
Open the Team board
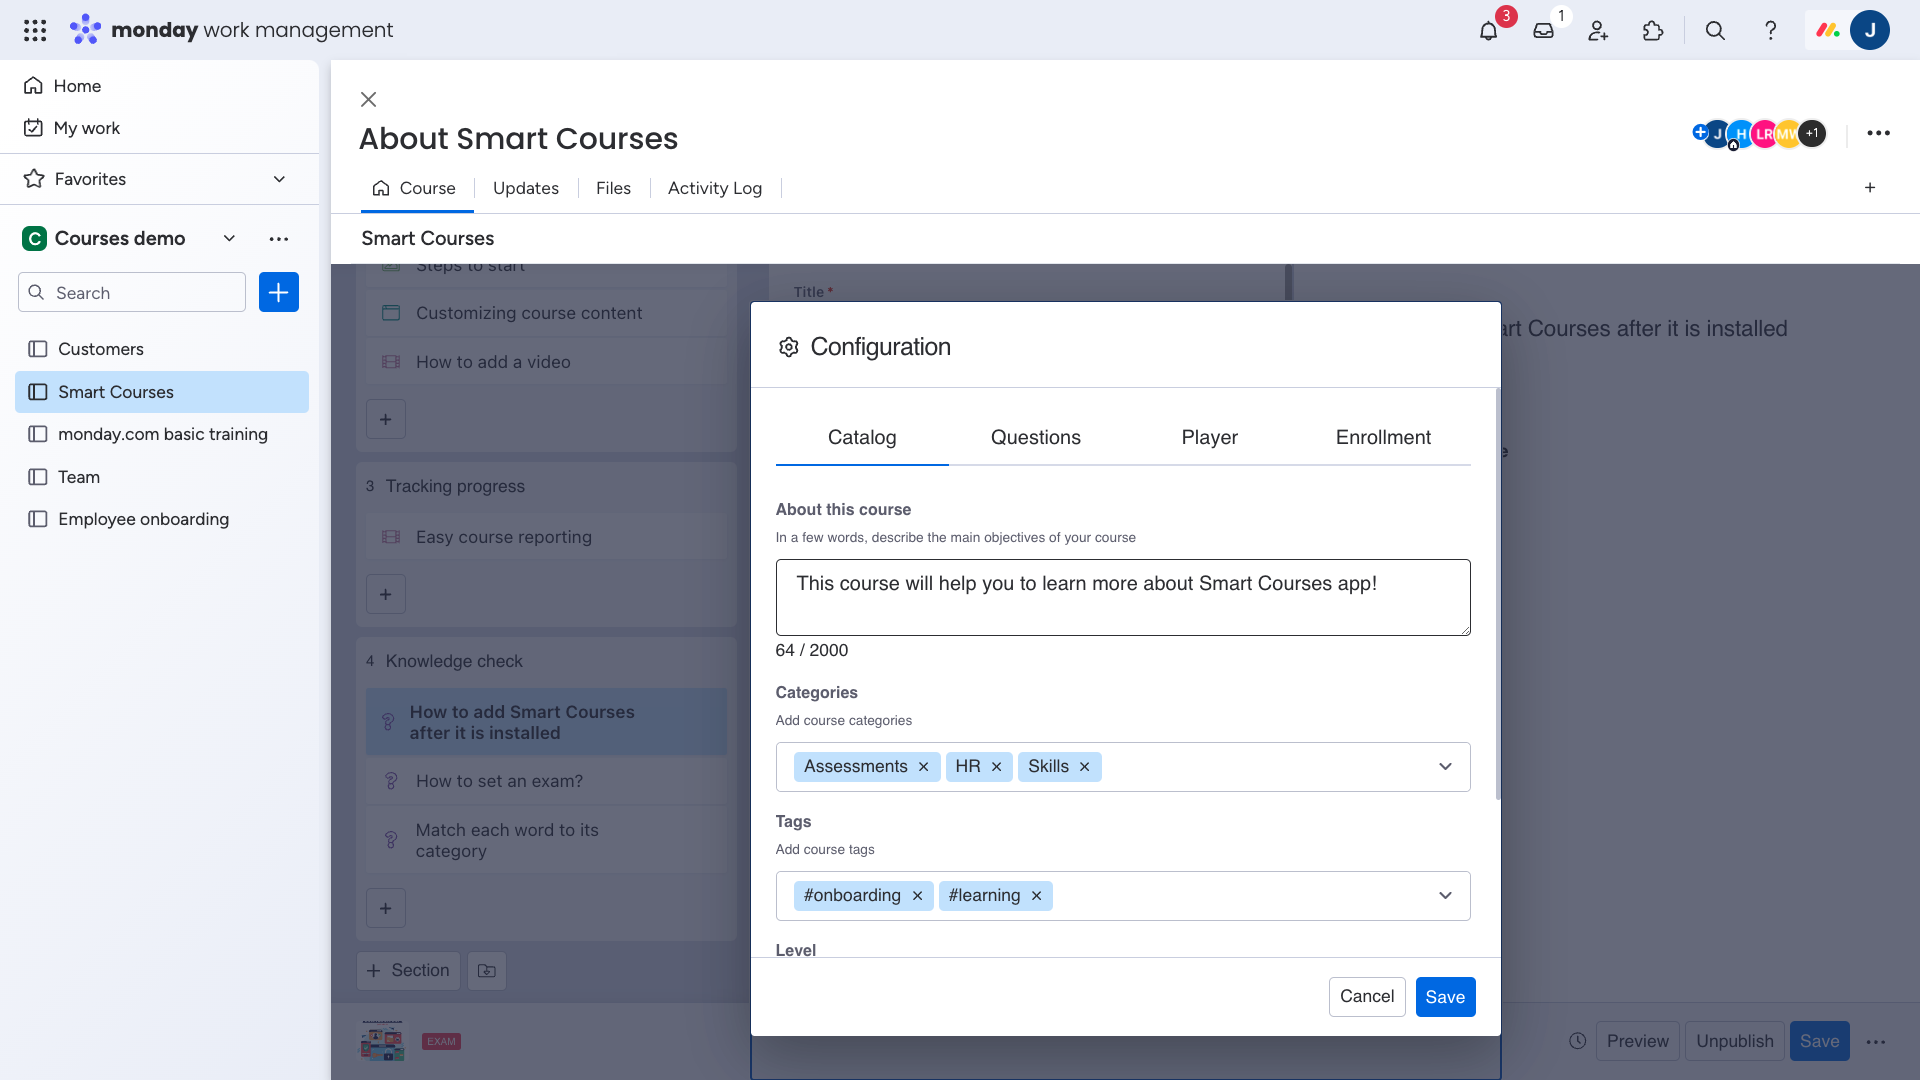click(162, 477)
